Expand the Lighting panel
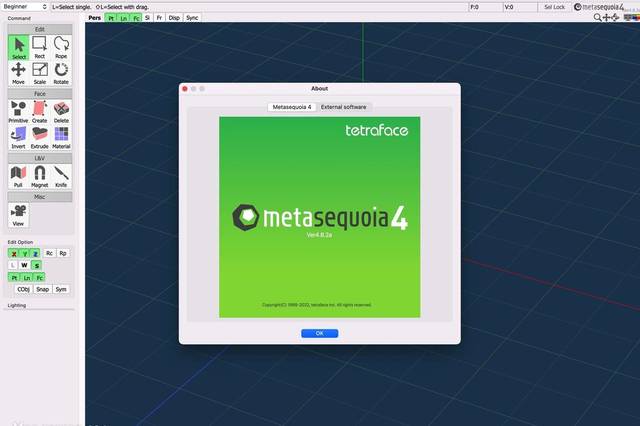Image resolution: width=640 pixels, height=426 pixels. click(x=17, y=305)
